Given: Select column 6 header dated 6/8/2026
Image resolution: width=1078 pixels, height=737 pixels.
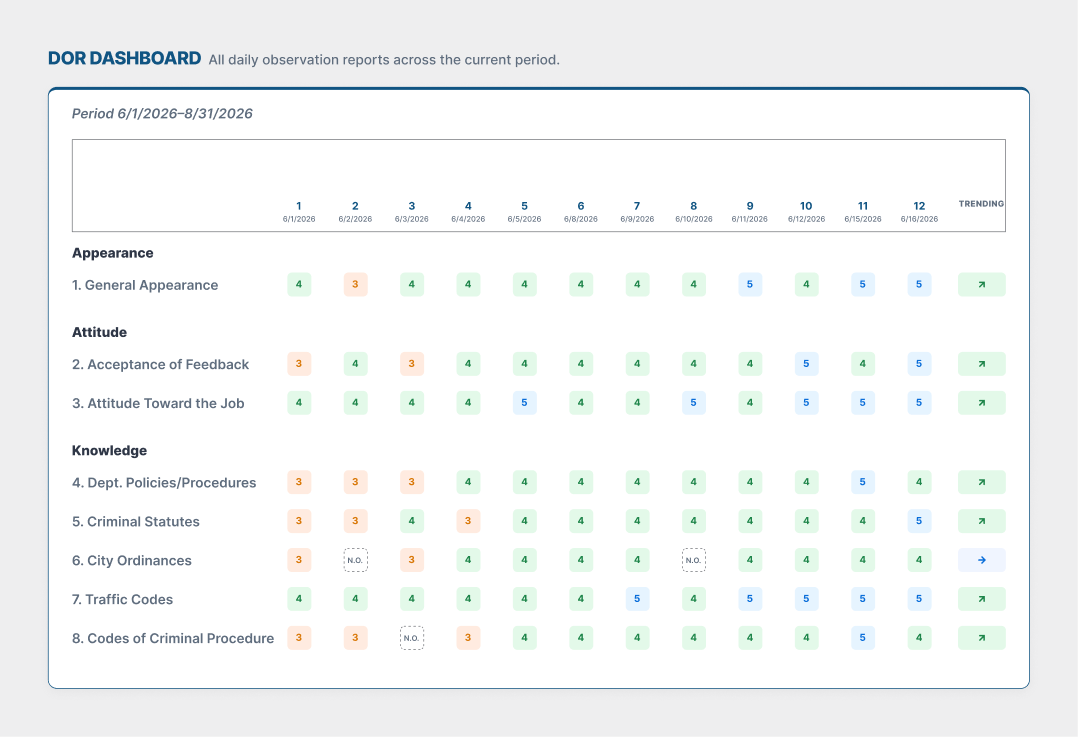Looking at the screenshot, I should pyautogui.click(x=581, y=212).
